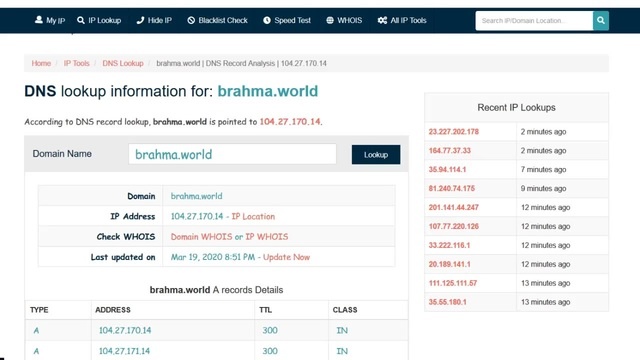This screenshot has width=640, height=360.
Task: Click the ADDRESS column header
Action: pos(113,310)
